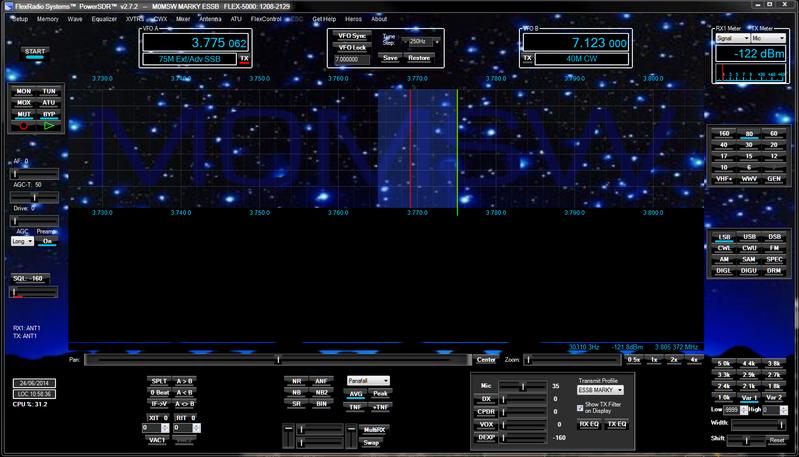Open the FlexControl menu
Screen dimensions: 799x457
coord(266,19)
